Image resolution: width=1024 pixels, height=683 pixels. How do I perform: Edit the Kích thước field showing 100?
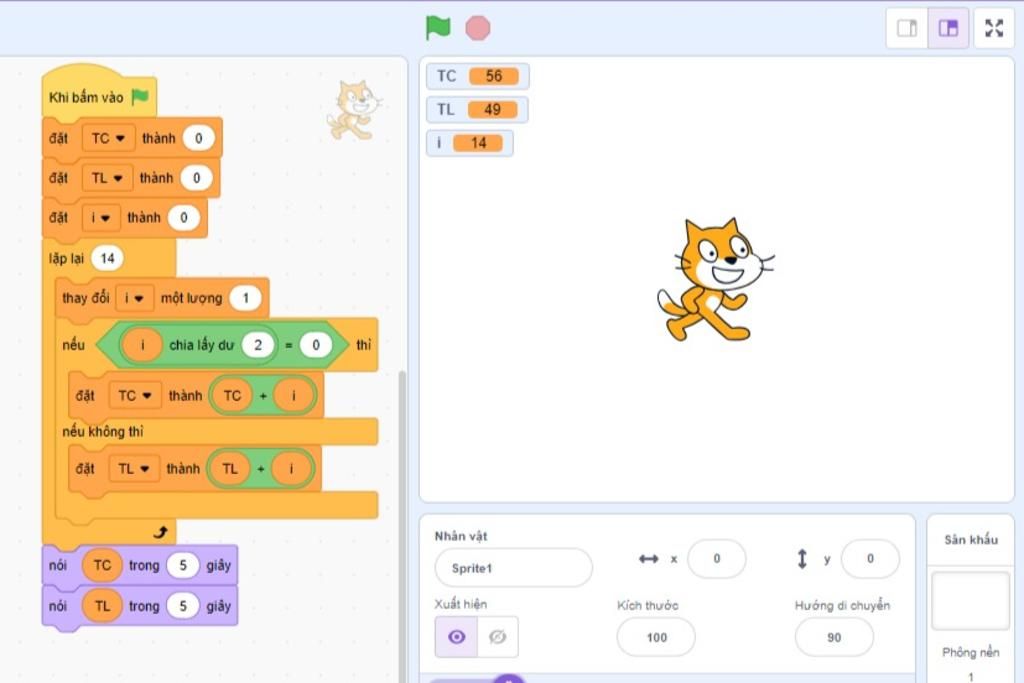tap(656, 637)
